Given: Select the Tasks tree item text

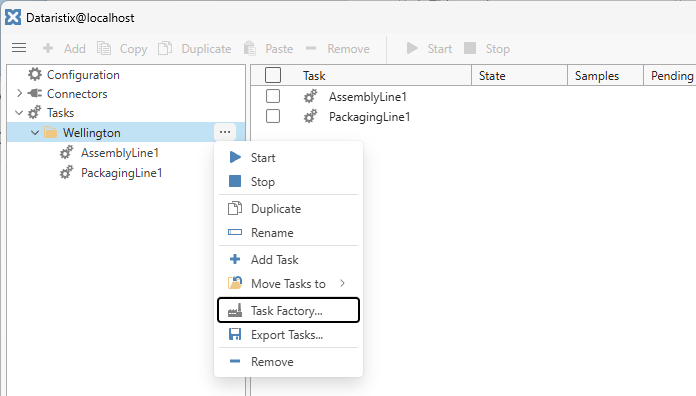Looking at the screenshot, I should pyautogui.click(x=60, y=113).
